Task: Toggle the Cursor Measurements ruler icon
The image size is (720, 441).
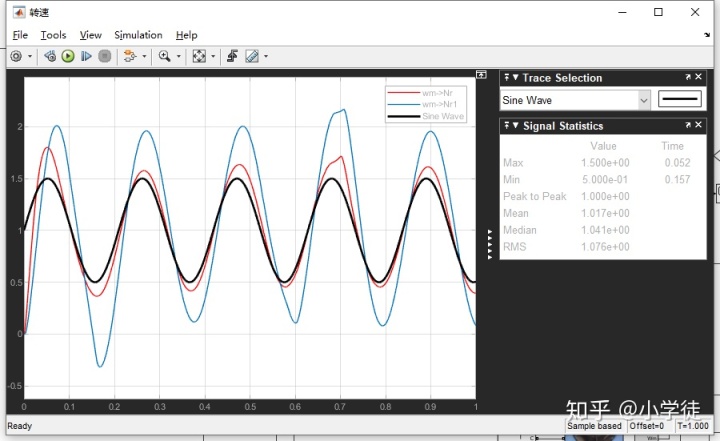Action: (252, 56)
